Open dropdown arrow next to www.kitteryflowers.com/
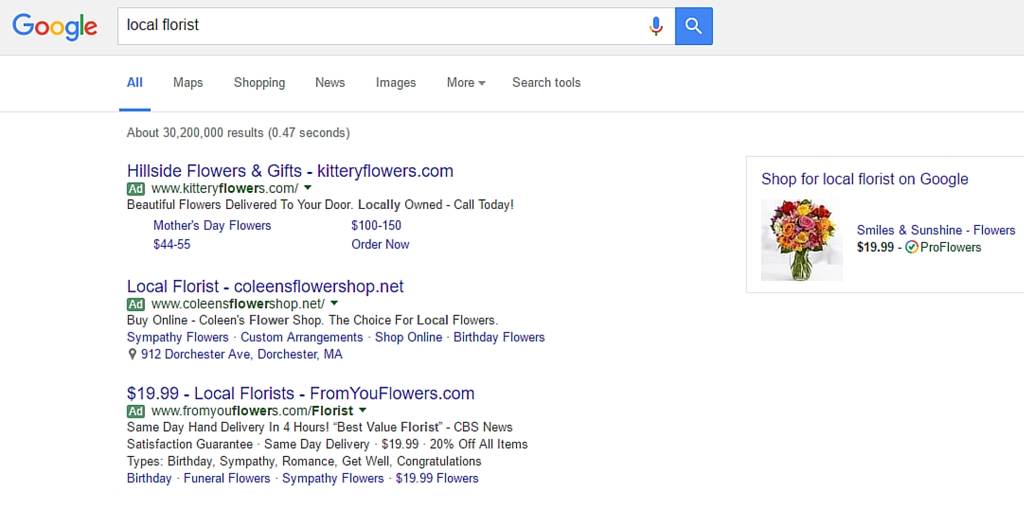Viewport: 1024px width, 512px height. point(308,188)
